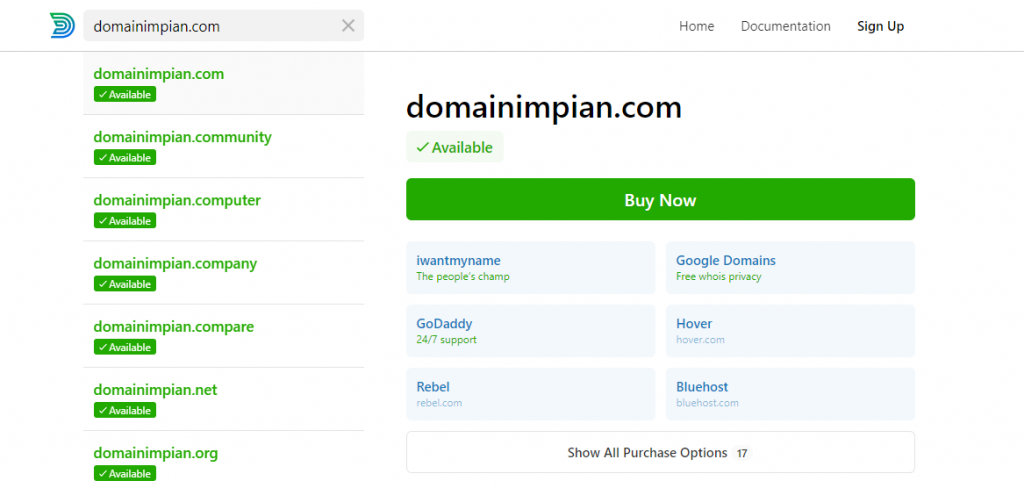
Task: Select domainimpian.community result
Action: click(223, 146)
